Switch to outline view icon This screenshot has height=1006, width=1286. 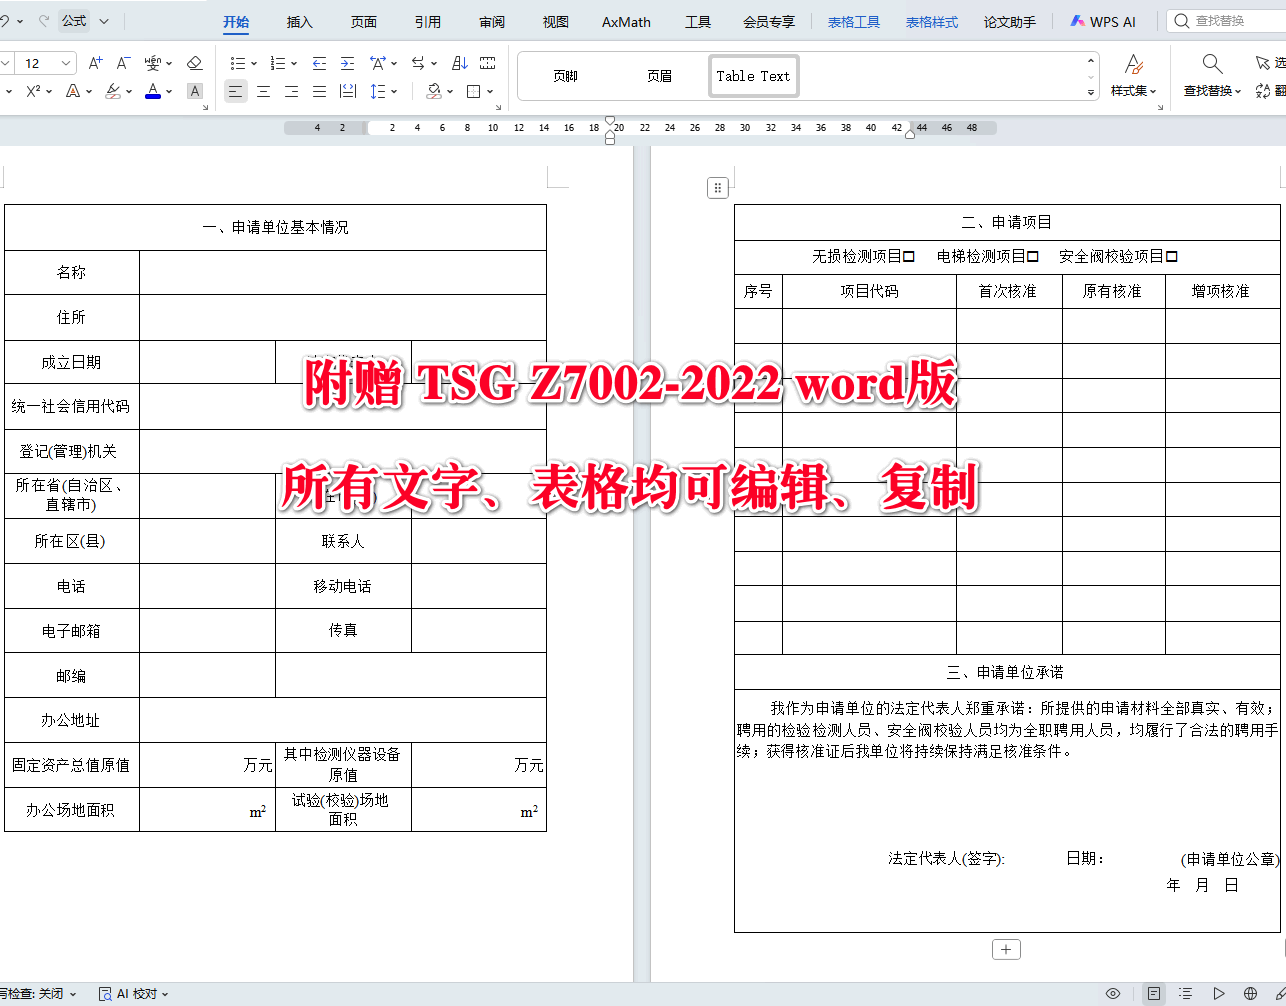(1185, 994)
